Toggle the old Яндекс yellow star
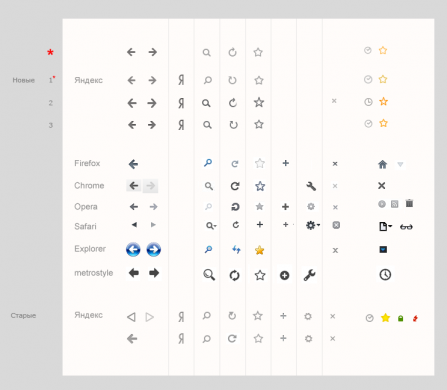 tap(385, 318)
